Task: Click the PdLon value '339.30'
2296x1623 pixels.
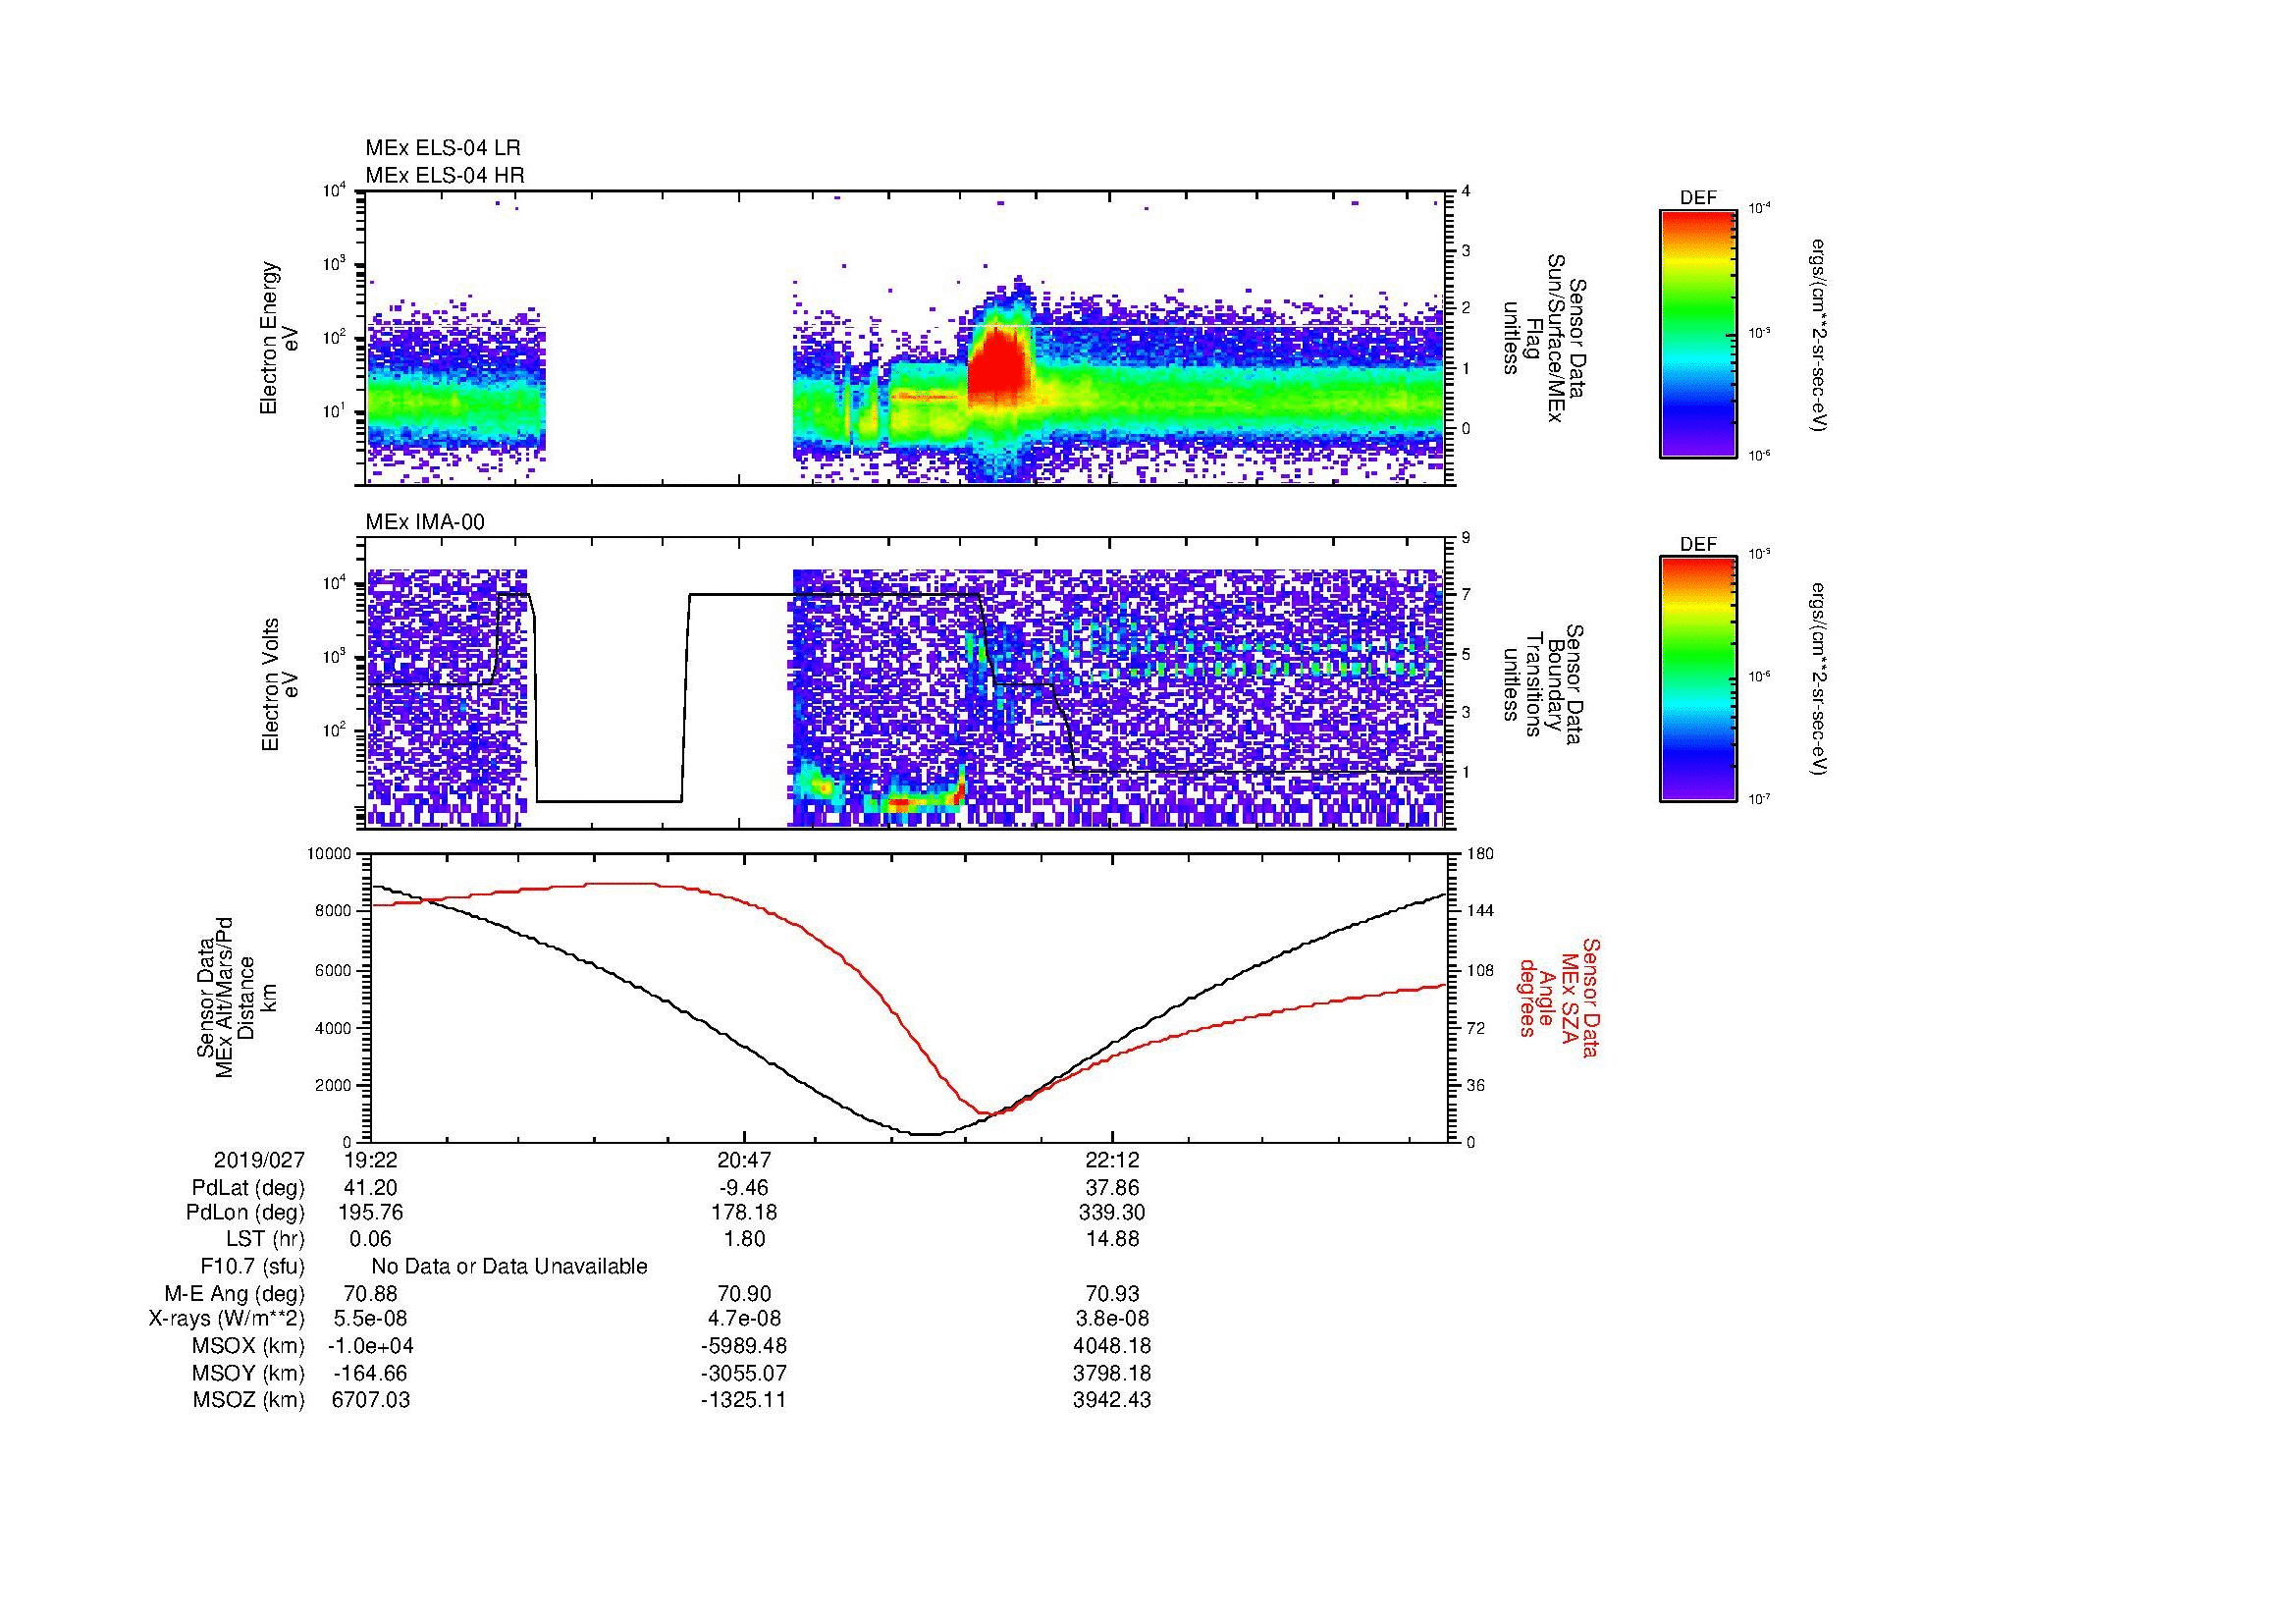Action: click(1112, 1212)
